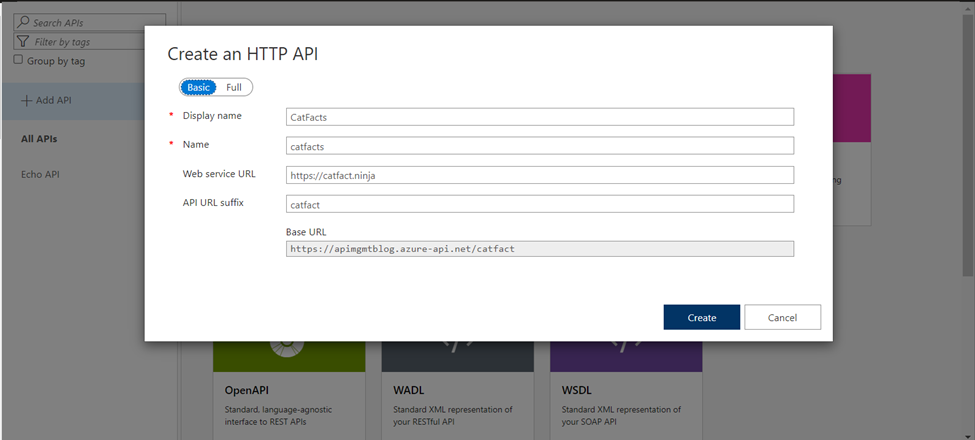The height and width of the screenshot is (440, 975).
Task: Click the Search APIs box
Action: [90, 22]
